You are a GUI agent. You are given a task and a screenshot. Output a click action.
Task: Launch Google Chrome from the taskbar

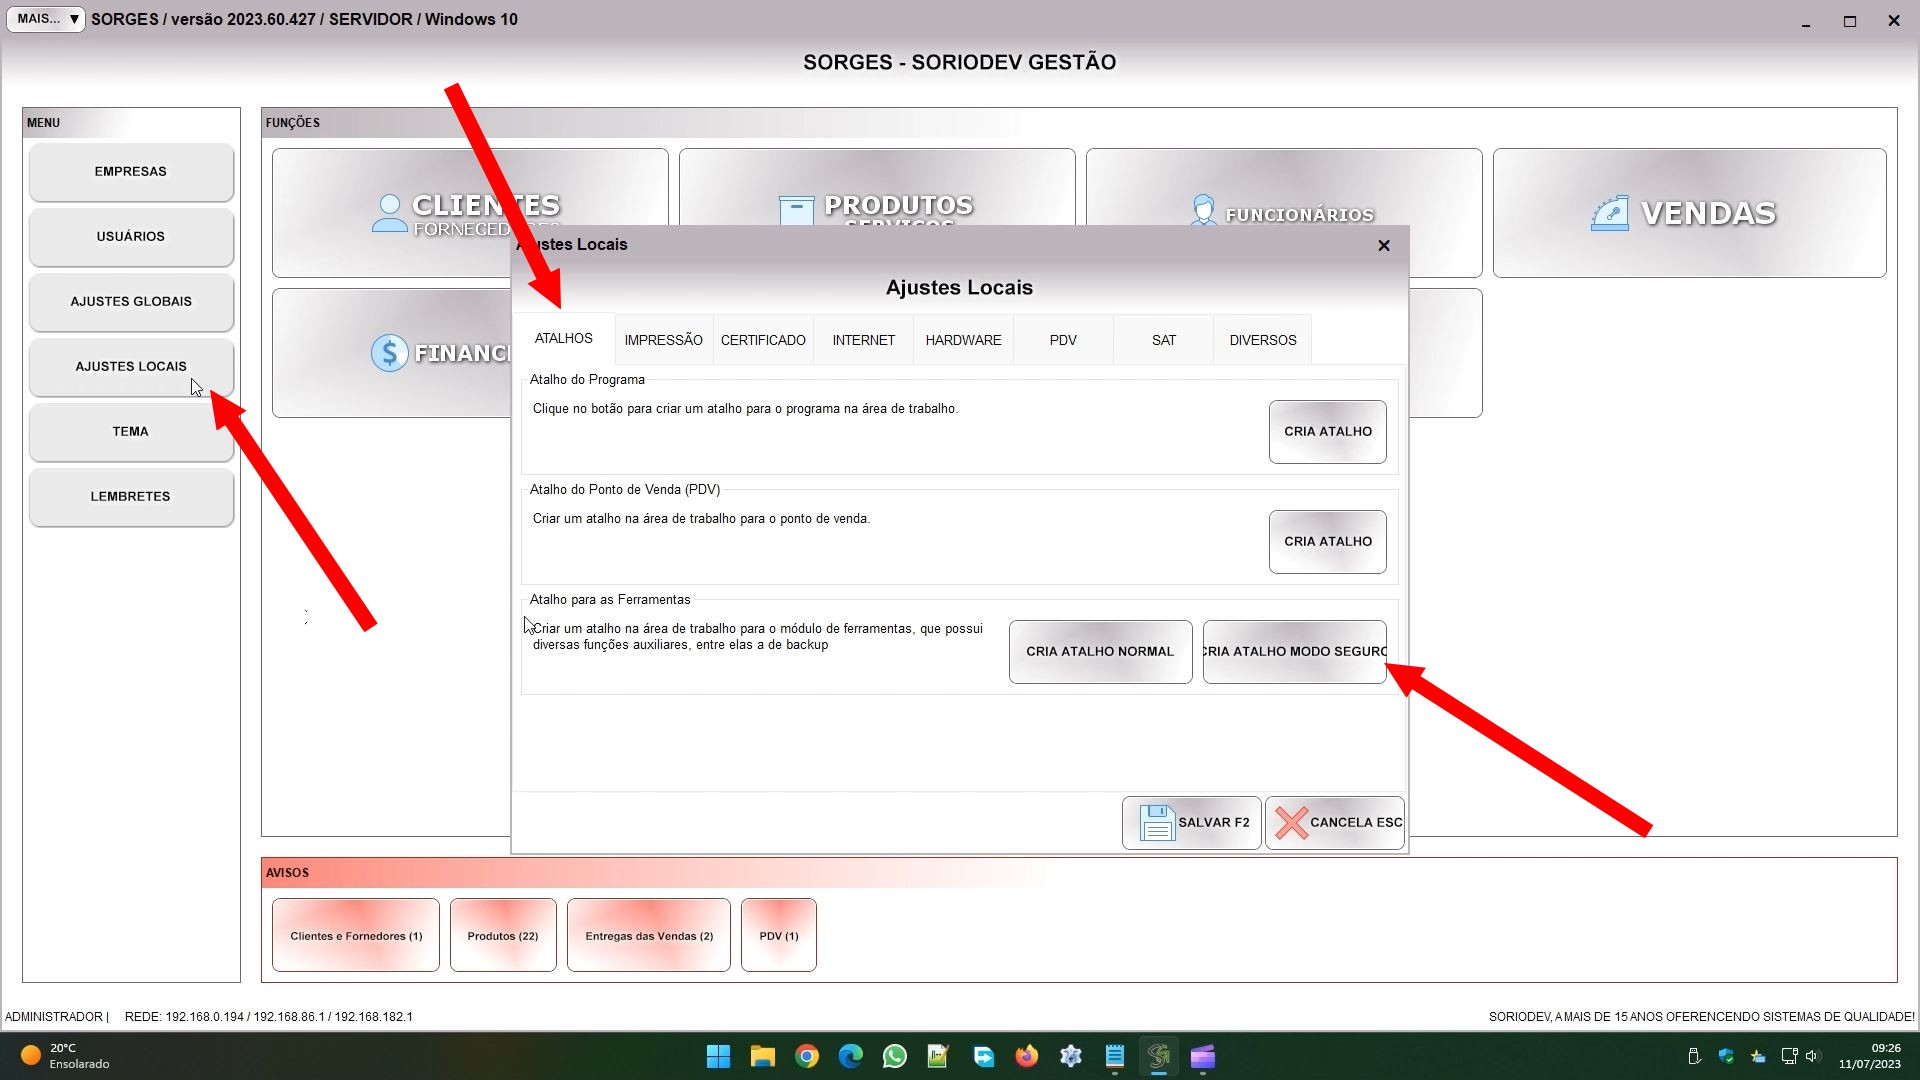pos(807,1056)
